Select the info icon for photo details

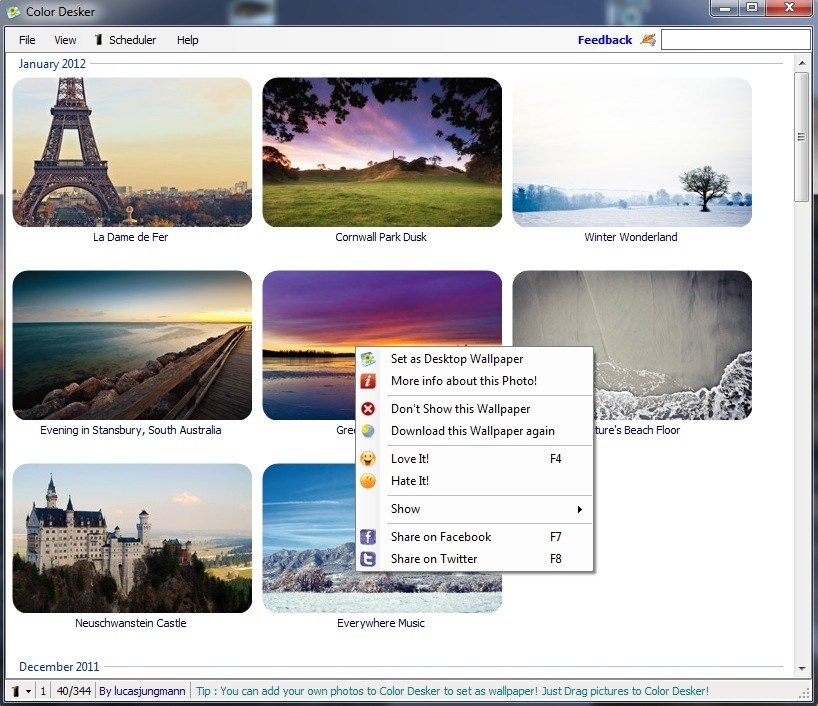coord(368,381)
